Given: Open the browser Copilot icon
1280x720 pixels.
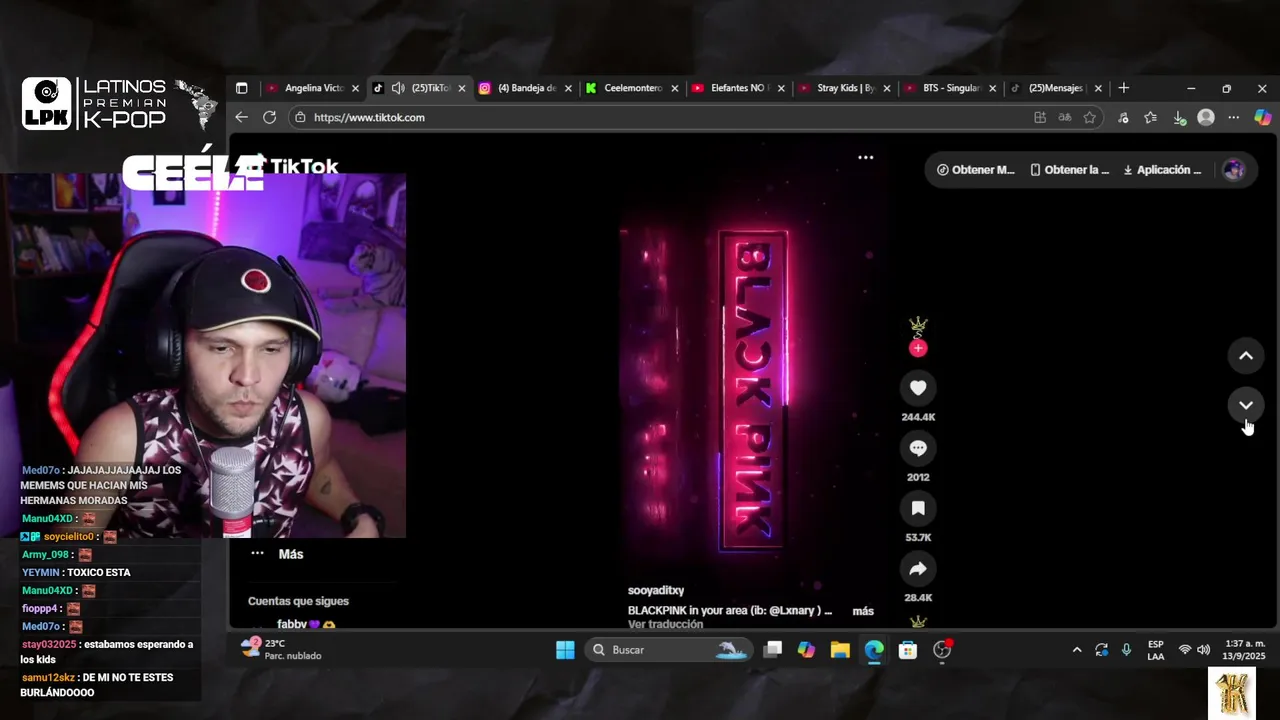Looking at the screenshot, I should pos(1262,117).
